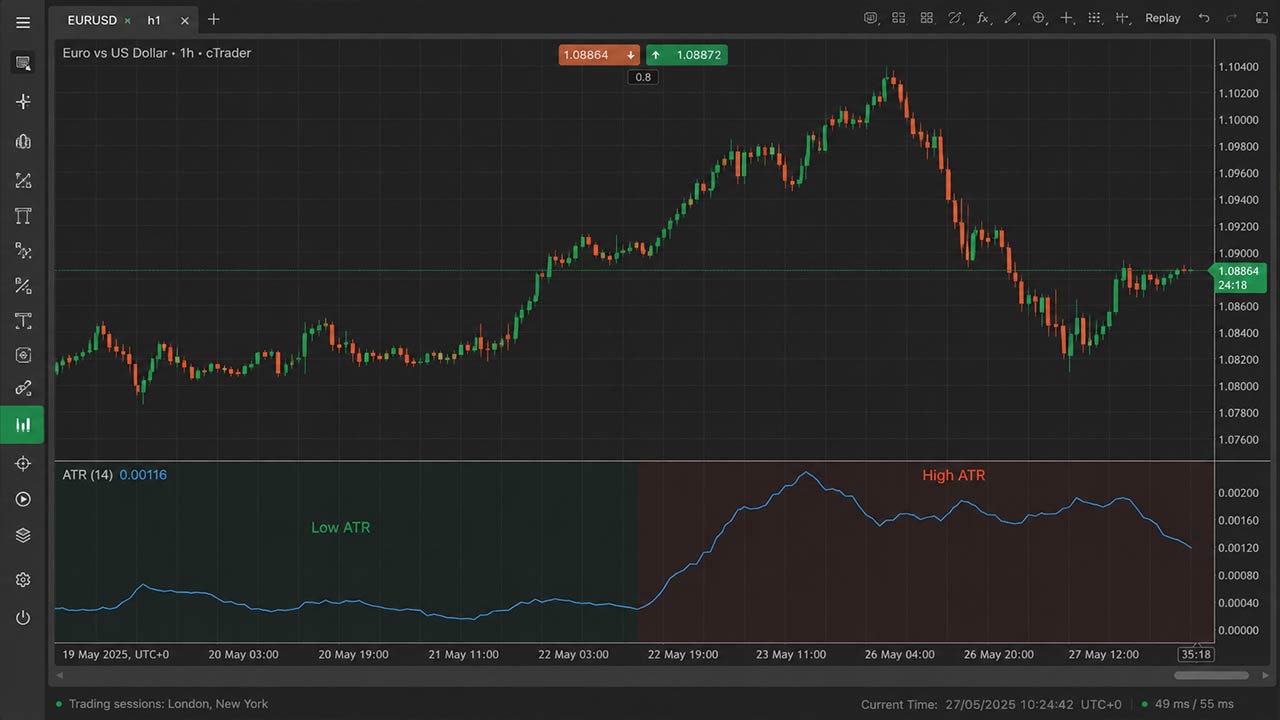Open the chat-bubble chart icon dropdown

[x=871, y=18]
